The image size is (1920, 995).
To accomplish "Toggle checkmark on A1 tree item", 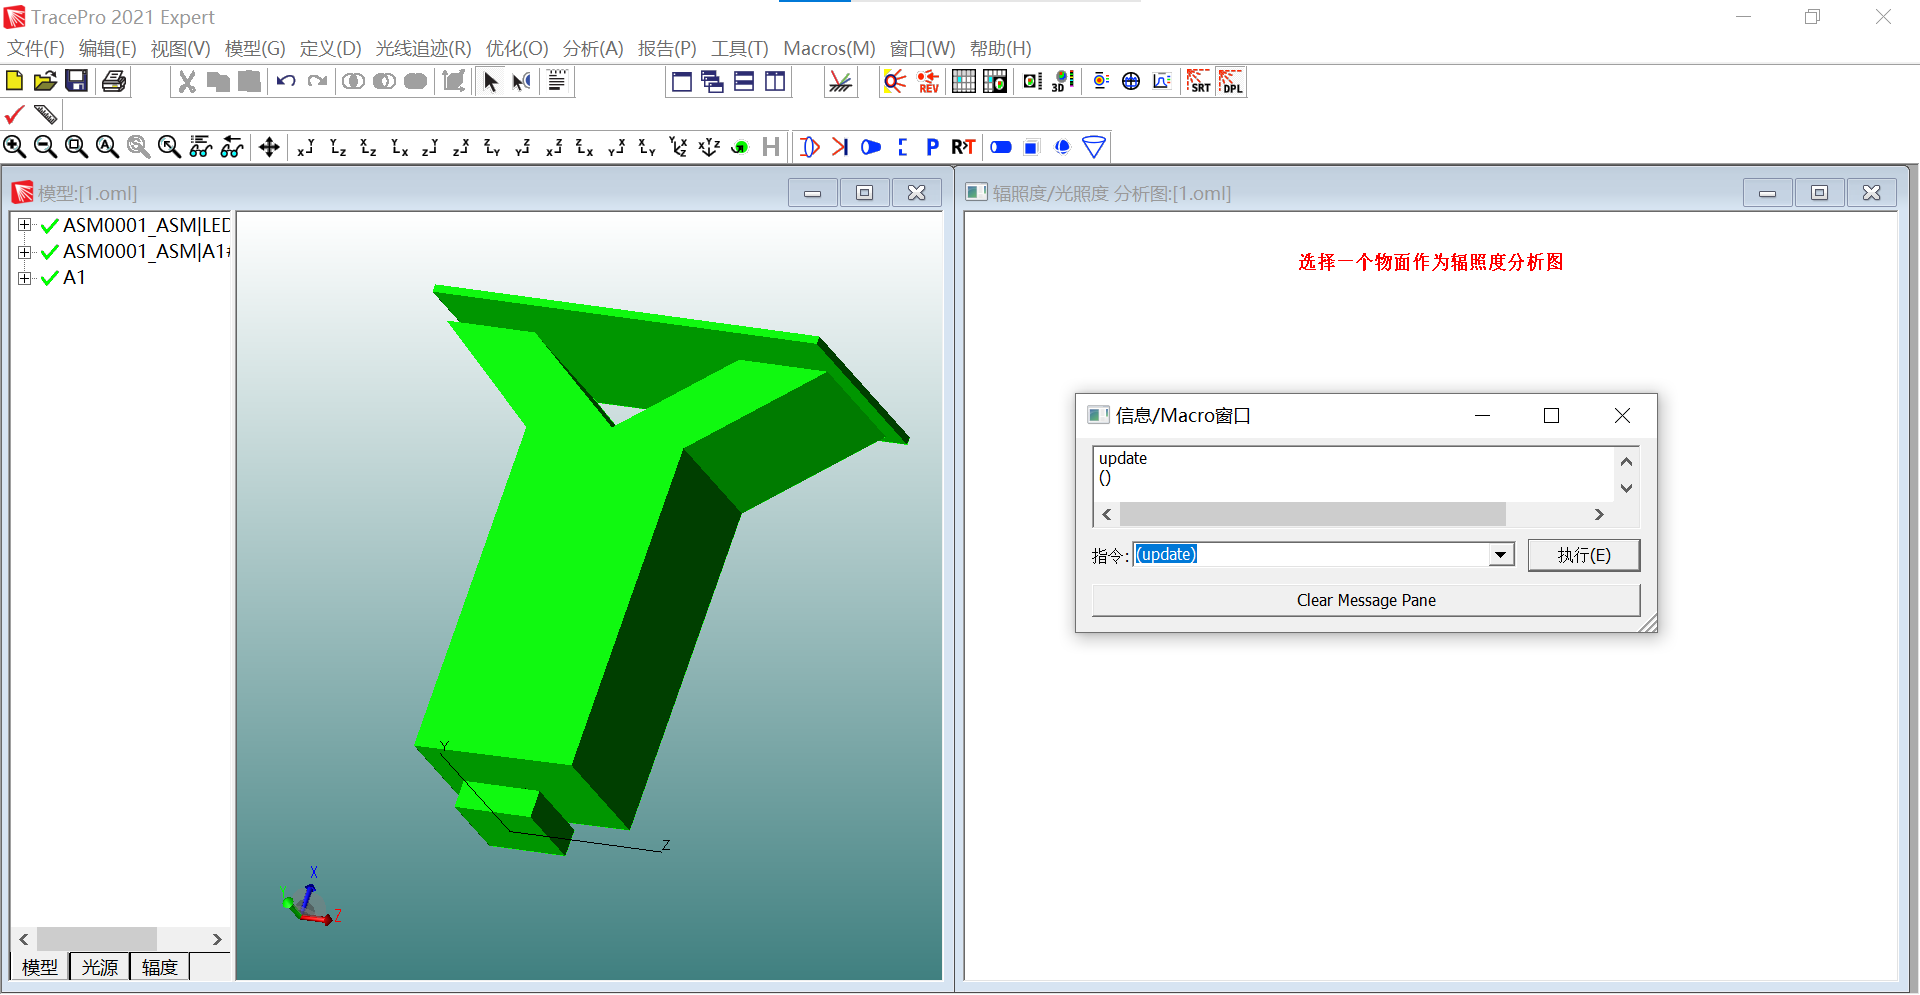I will click(49, 278).
